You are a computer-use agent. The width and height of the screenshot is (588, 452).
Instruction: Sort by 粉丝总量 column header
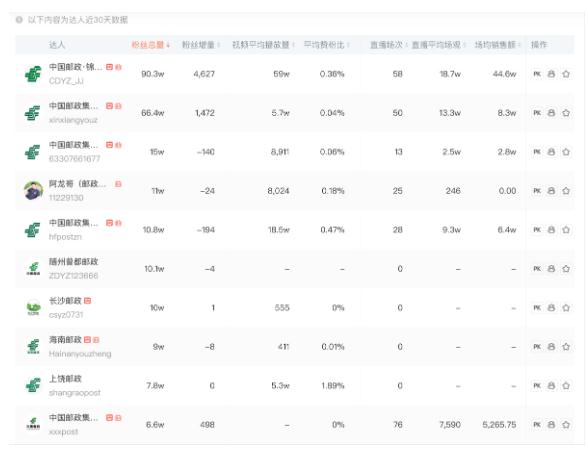[150, 45]
